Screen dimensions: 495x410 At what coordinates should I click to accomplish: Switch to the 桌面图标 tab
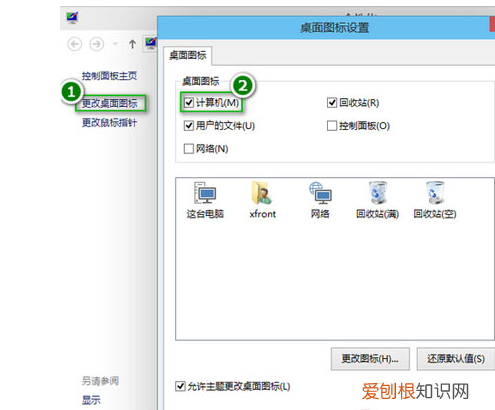tap(188, 55)
